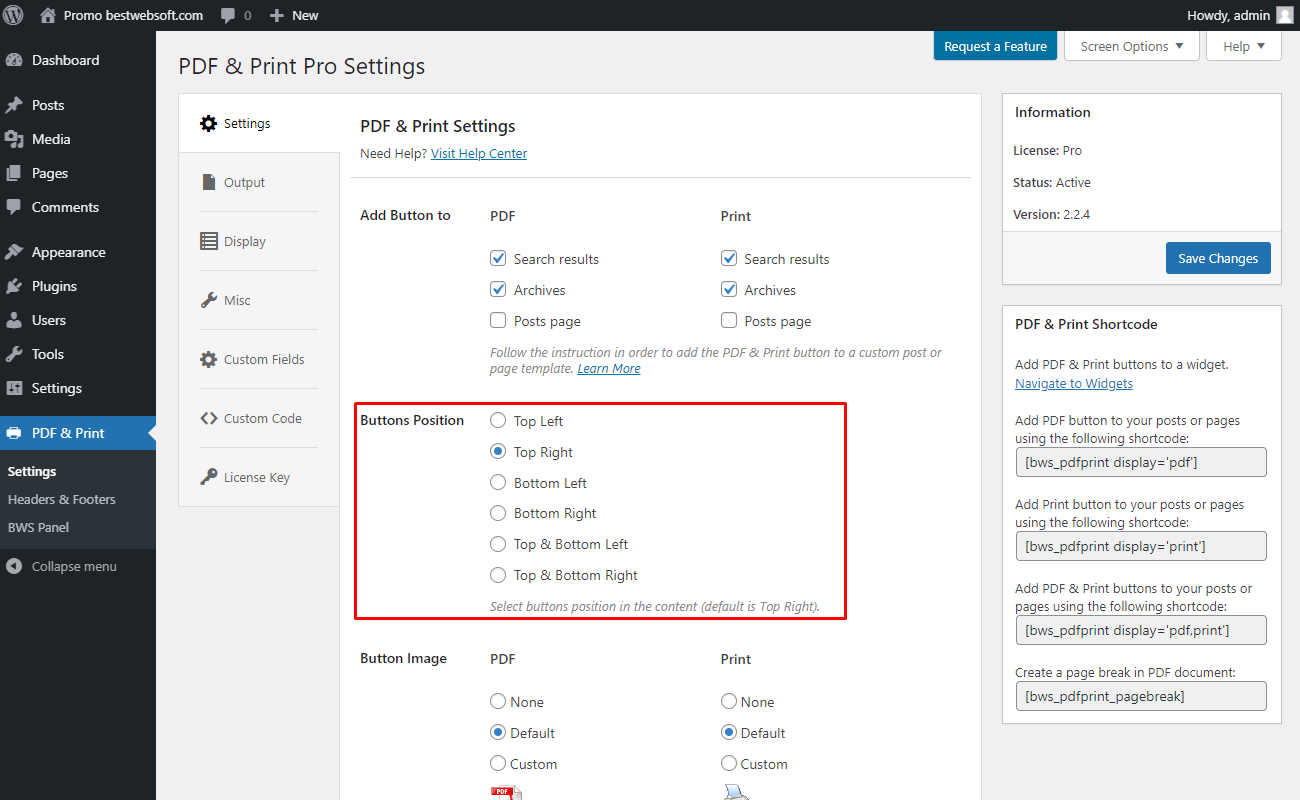Click the document icon on Output tab
1300x800 pixels.
[x=208, y=182]
